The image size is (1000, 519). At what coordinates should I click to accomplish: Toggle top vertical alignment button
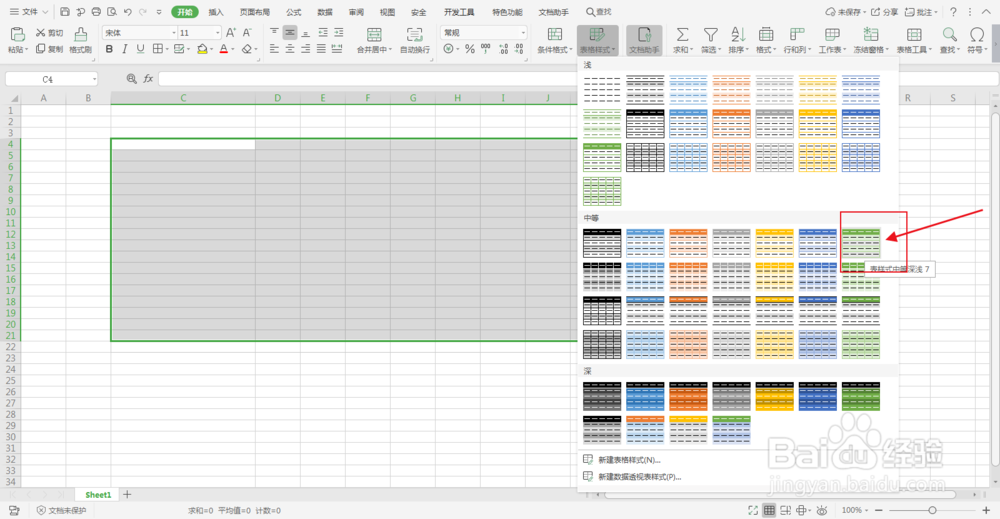[274, 33]
